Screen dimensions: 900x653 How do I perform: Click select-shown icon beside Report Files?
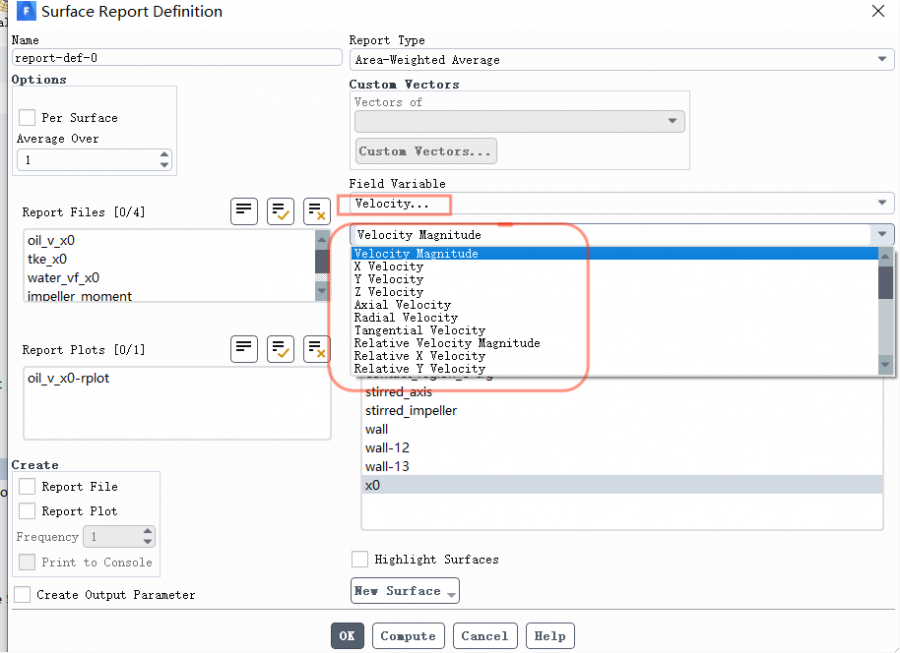281,211
